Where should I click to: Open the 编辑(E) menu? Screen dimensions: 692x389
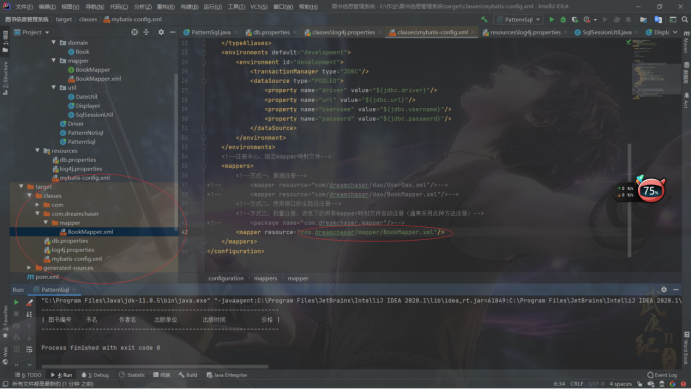click(47, 7)
